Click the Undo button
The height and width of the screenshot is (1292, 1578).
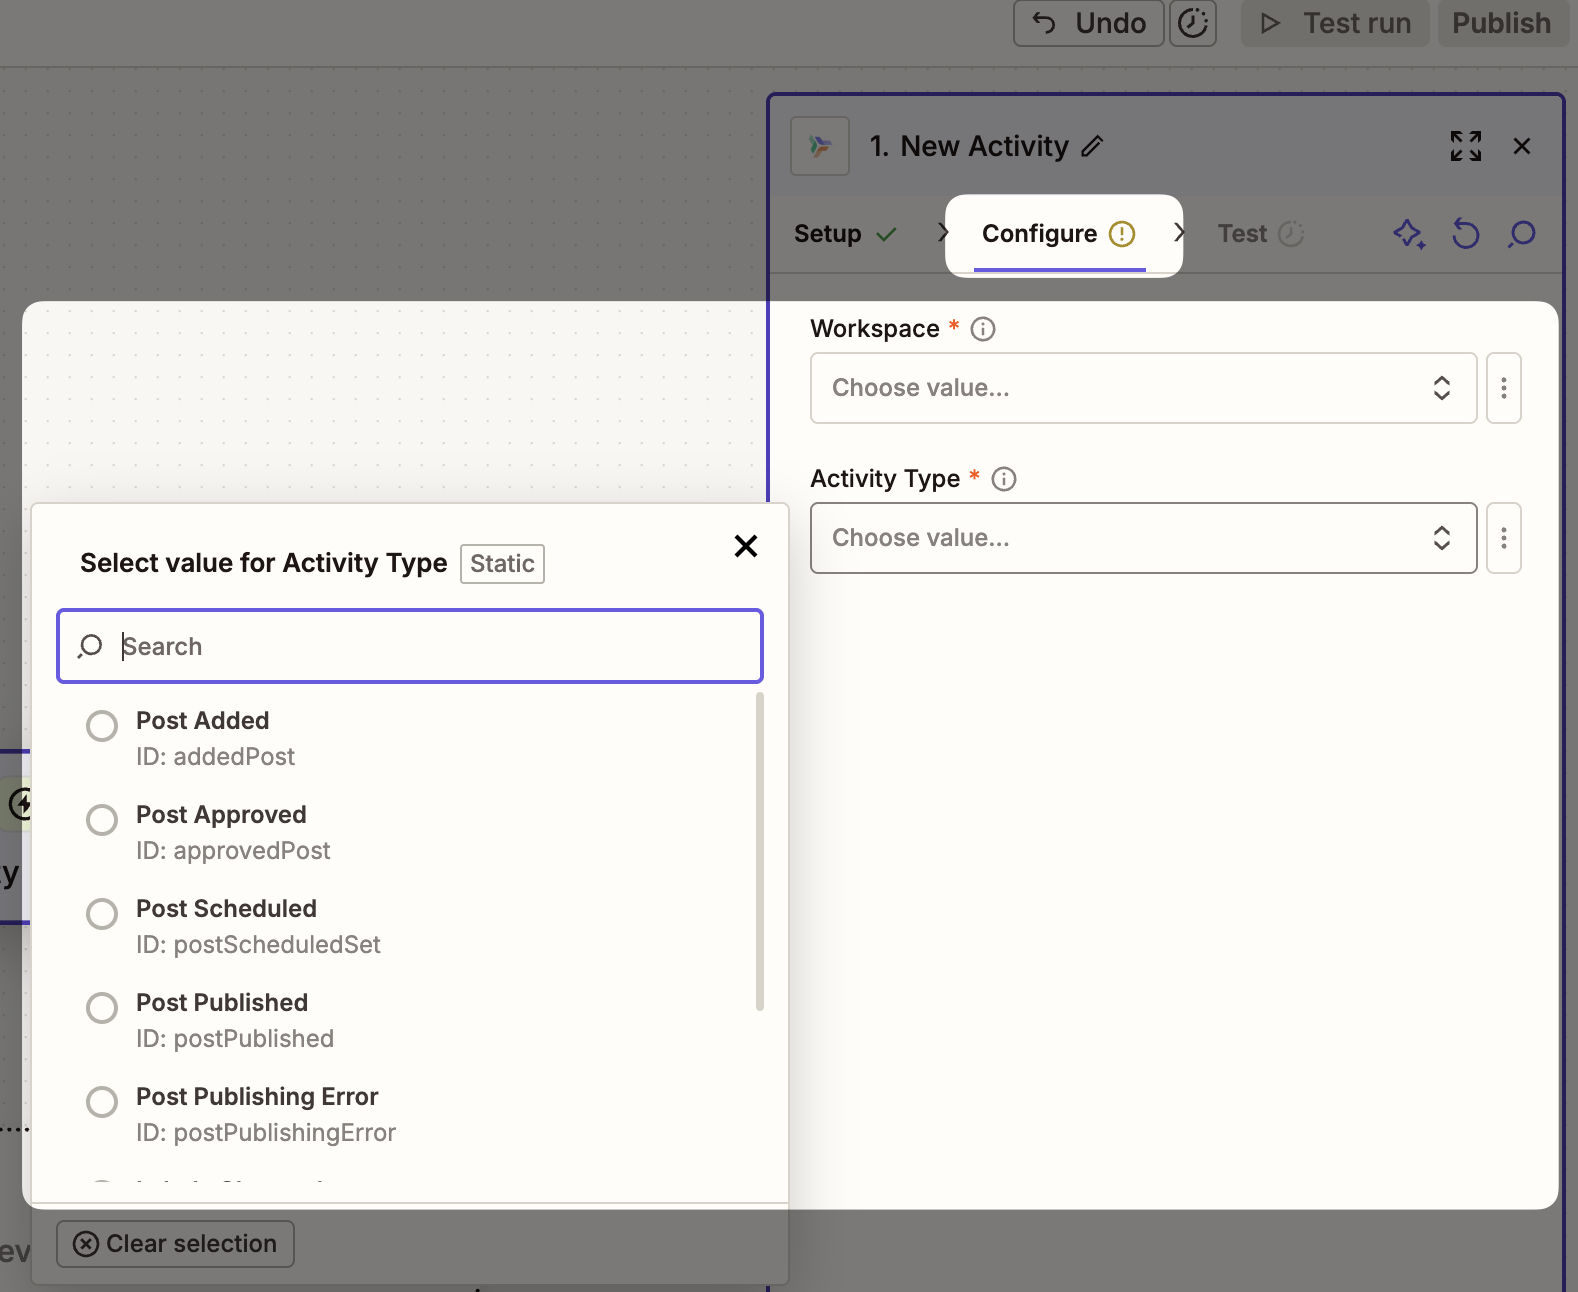(1088, 23)
